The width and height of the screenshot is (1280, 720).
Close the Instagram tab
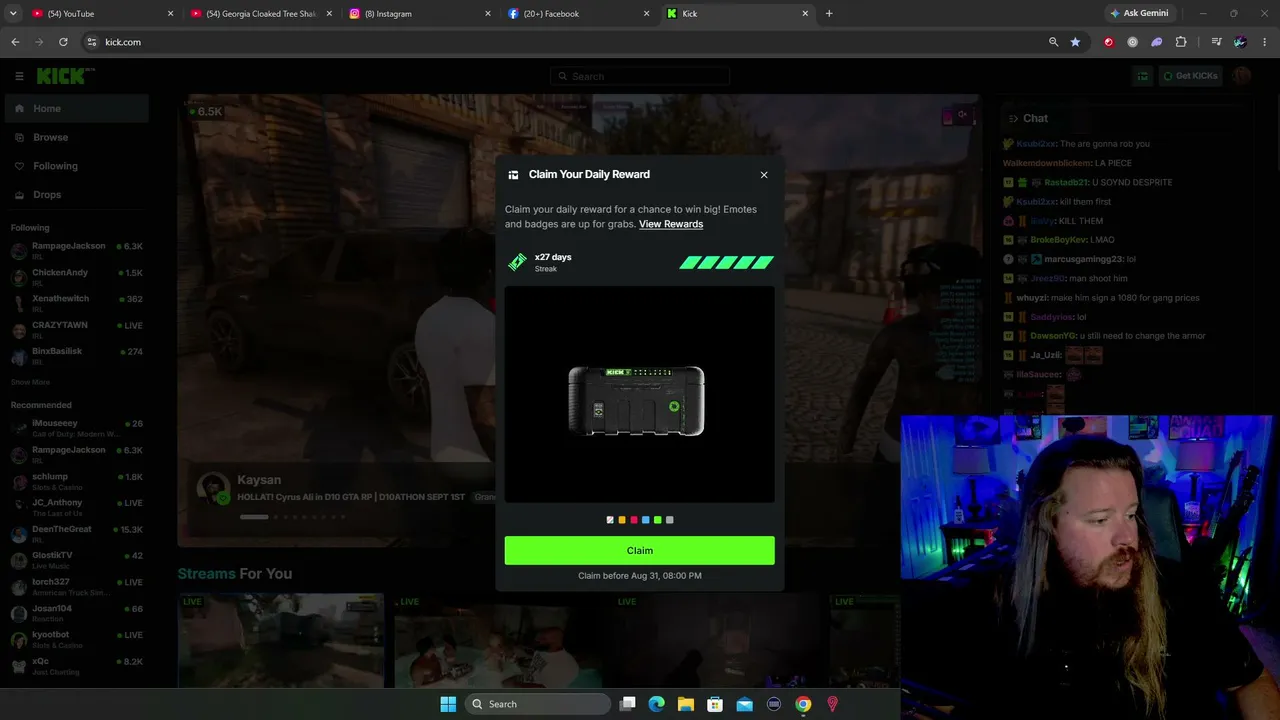coord(488,14)
